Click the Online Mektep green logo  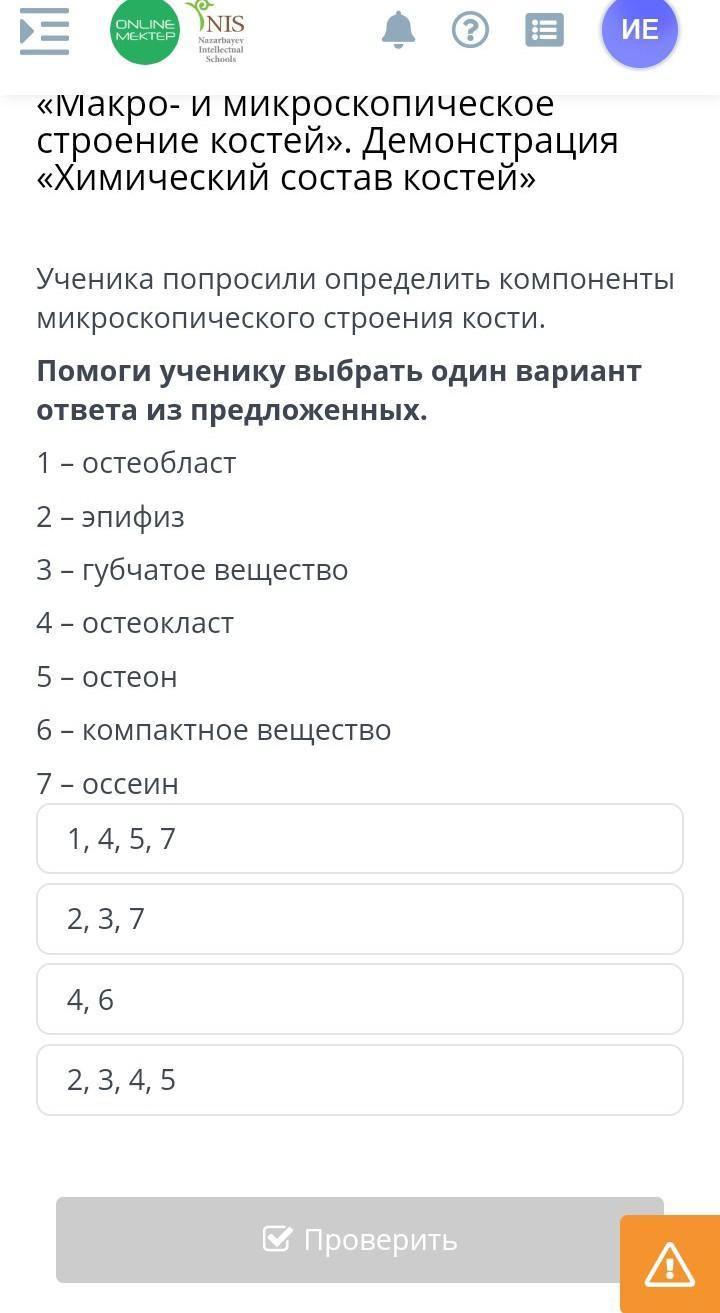145,30
